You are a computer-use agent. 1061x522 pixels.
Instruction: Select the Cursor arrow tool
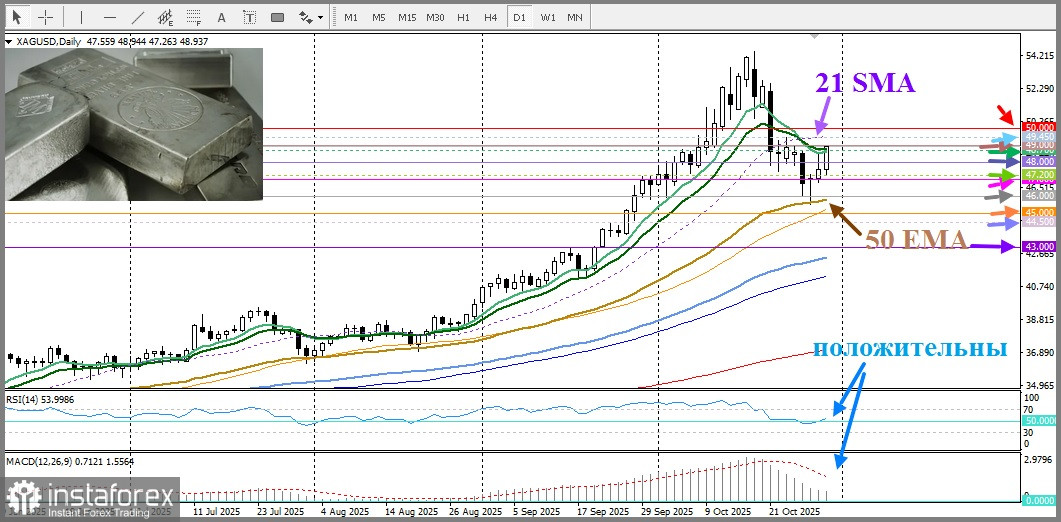pos(17,17)
